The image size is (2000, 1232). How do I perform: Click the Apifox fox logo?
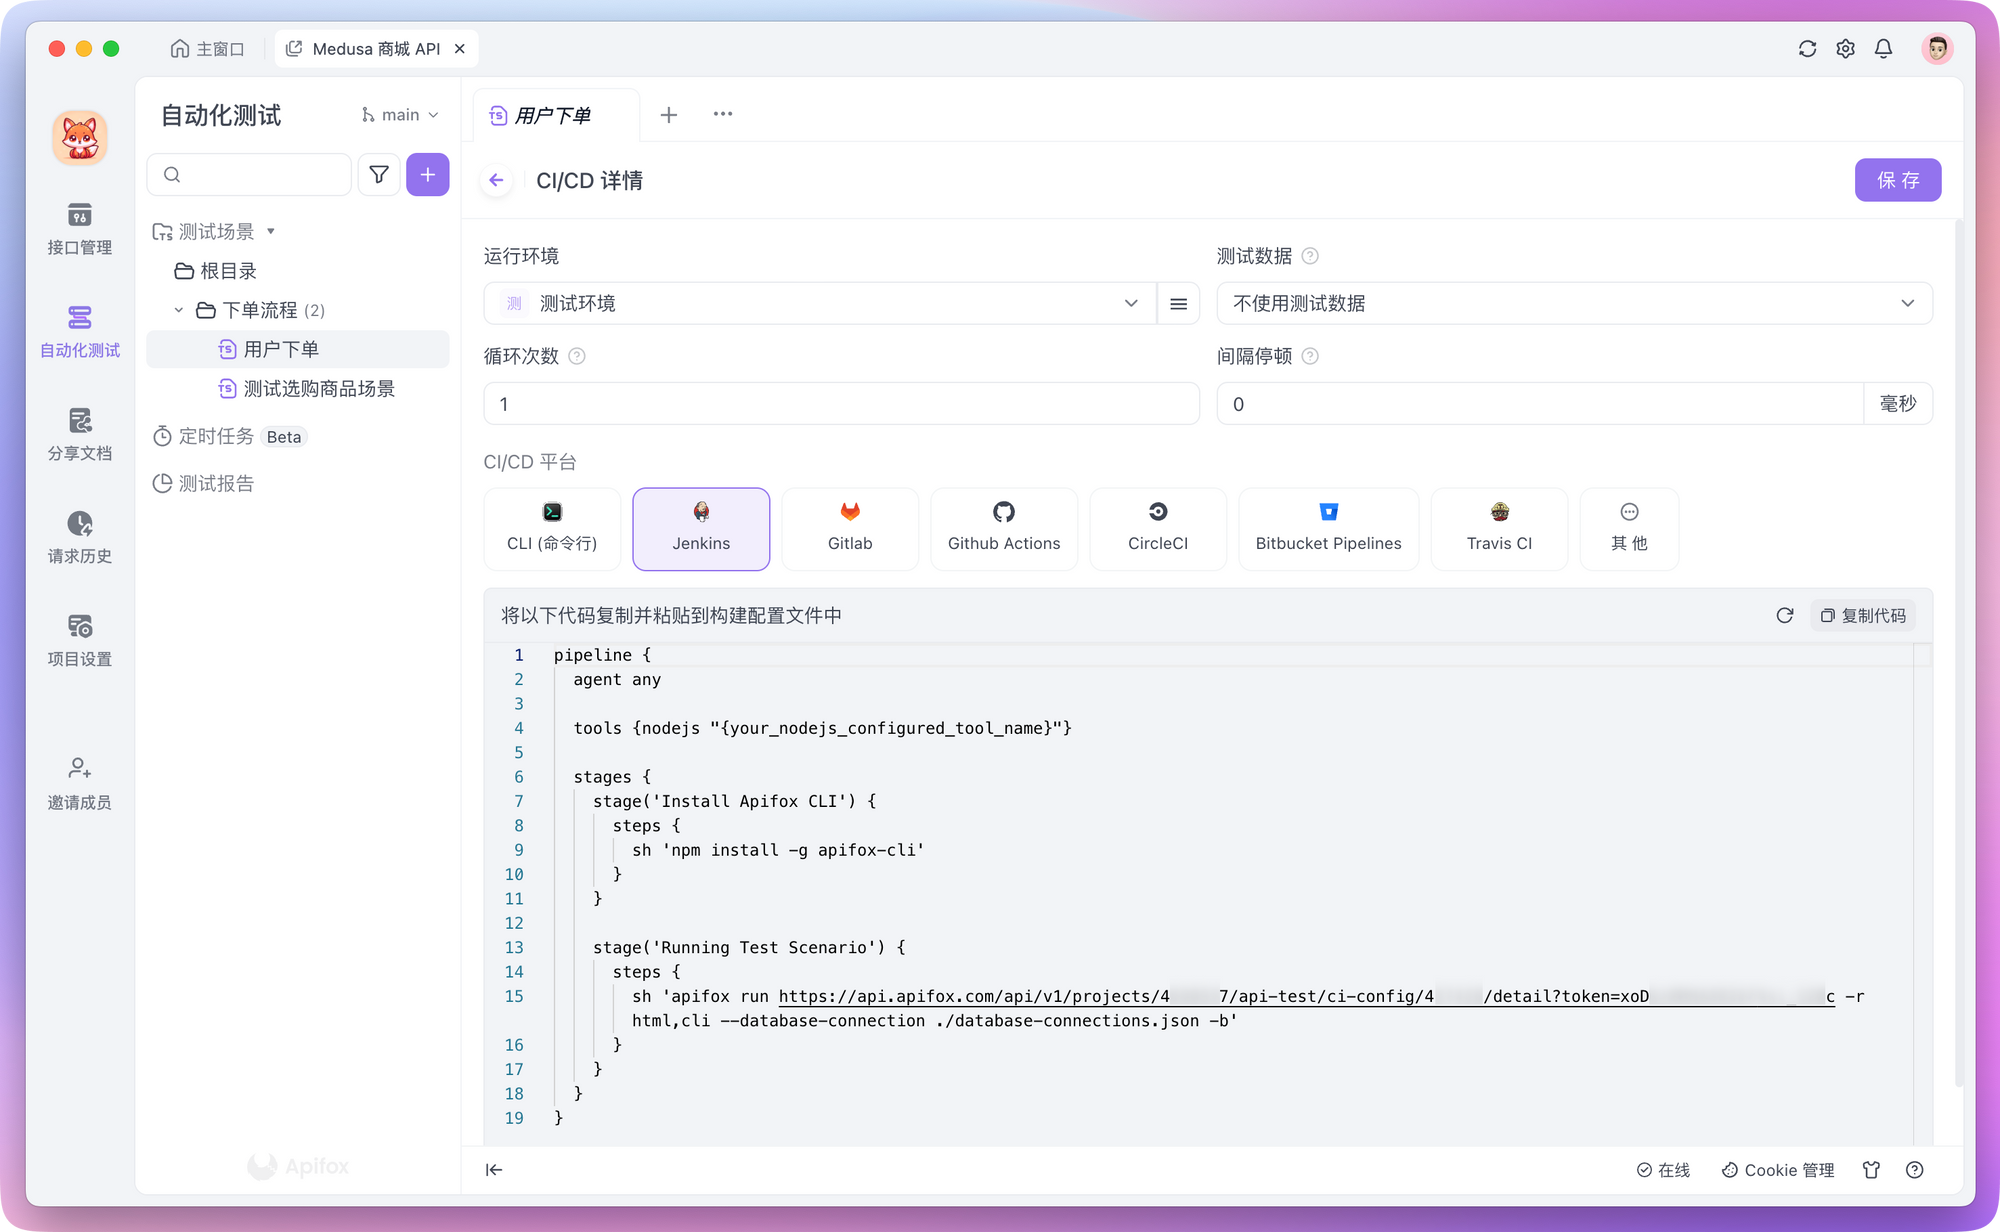coord(80,138)
